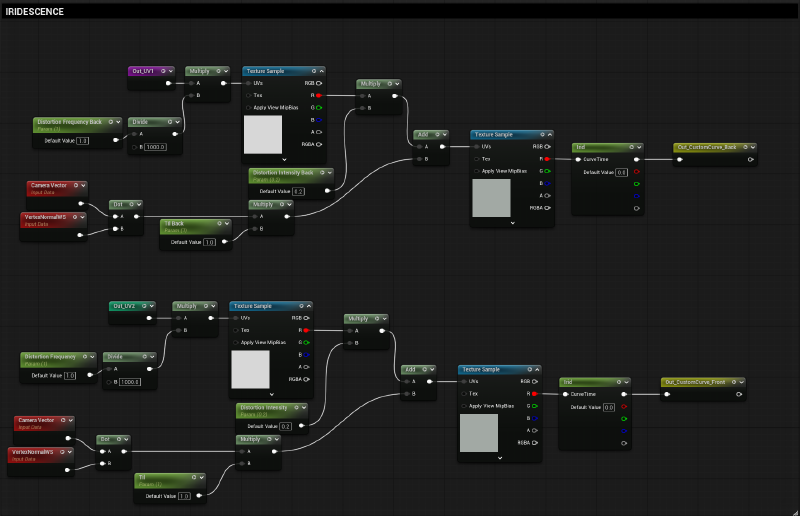Toggle Apply View MipBias pin on the top-left Texture Sample
The width and height of the screenshot is (800, 516).
pos(249,107)
